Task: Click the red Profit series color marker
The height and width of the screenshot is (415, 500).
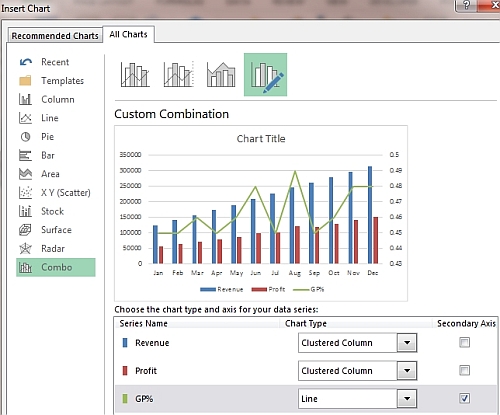Action: tap(125, 371)
